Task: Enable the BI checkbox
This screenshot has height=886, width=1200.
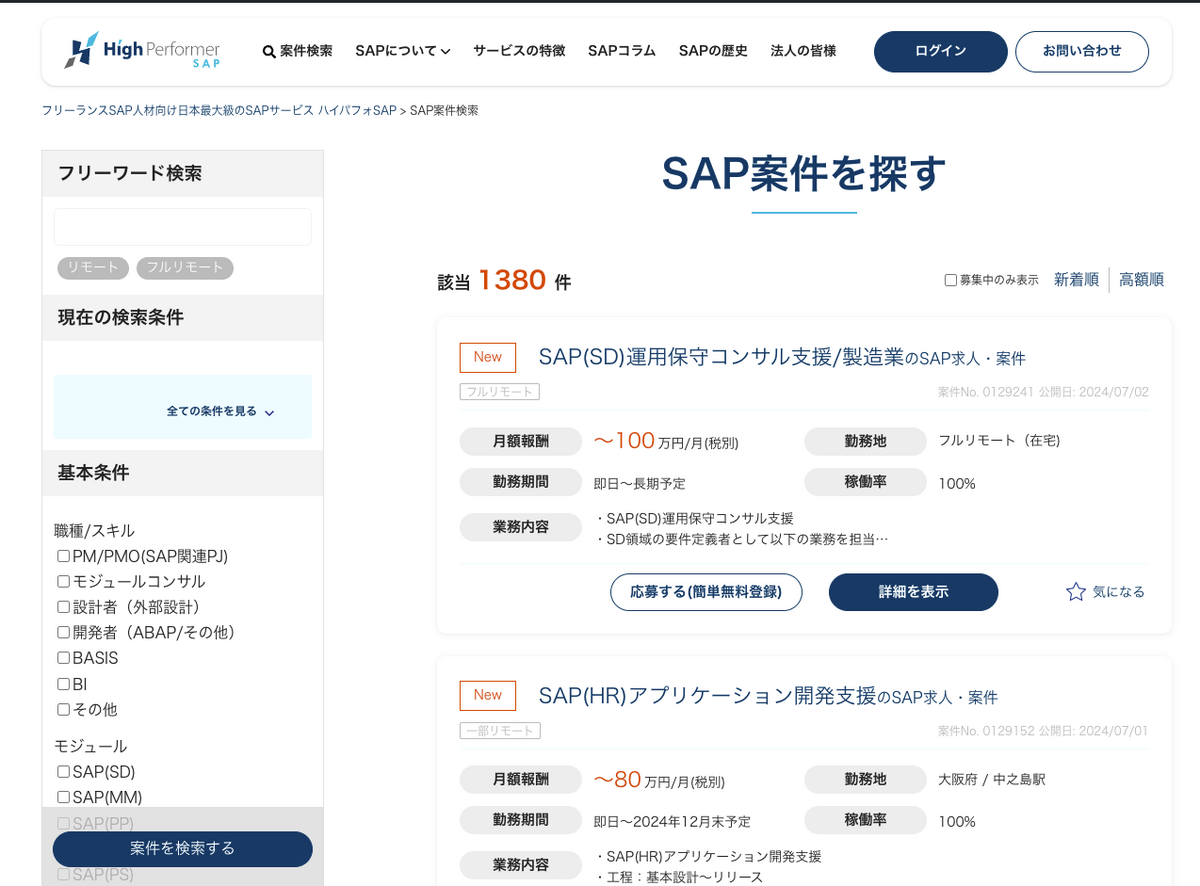Action: pyautogui.click(x=63, y=684)
